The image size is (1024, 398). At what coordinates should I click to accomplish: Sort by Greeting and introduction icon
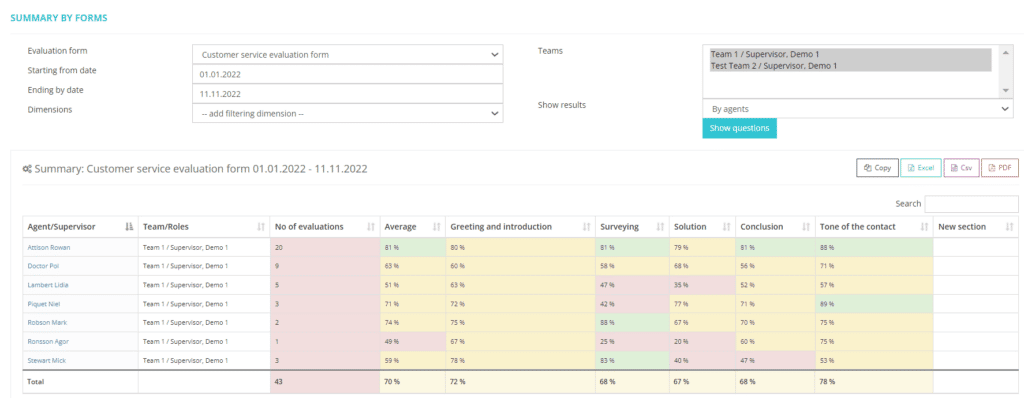pyautogui.click(x=586, y=227)
